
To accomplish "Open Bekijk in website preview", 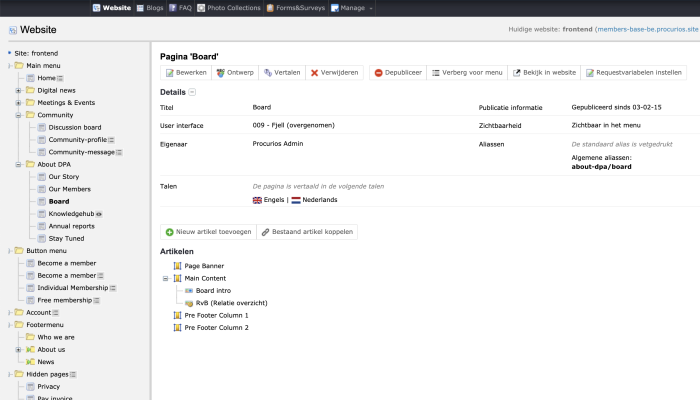I will (545, 73).
